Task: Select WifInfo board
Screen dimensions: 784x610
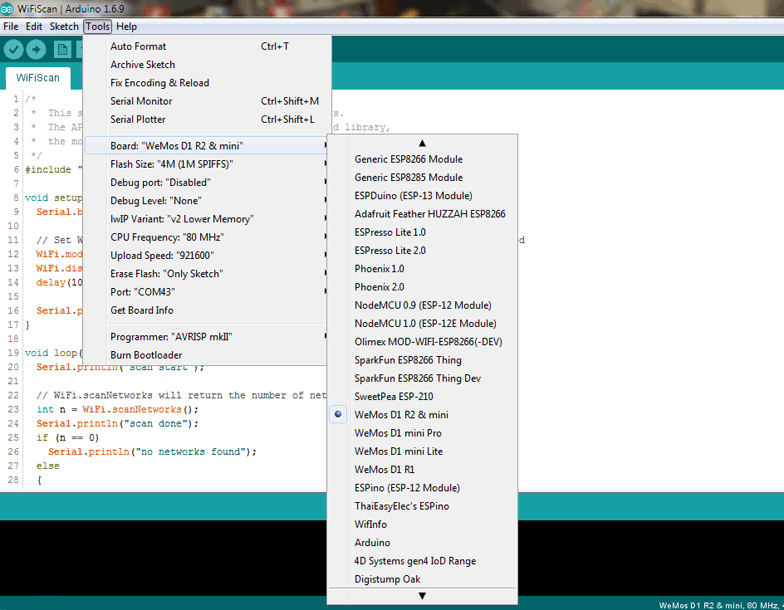Action: coord(422,524)
